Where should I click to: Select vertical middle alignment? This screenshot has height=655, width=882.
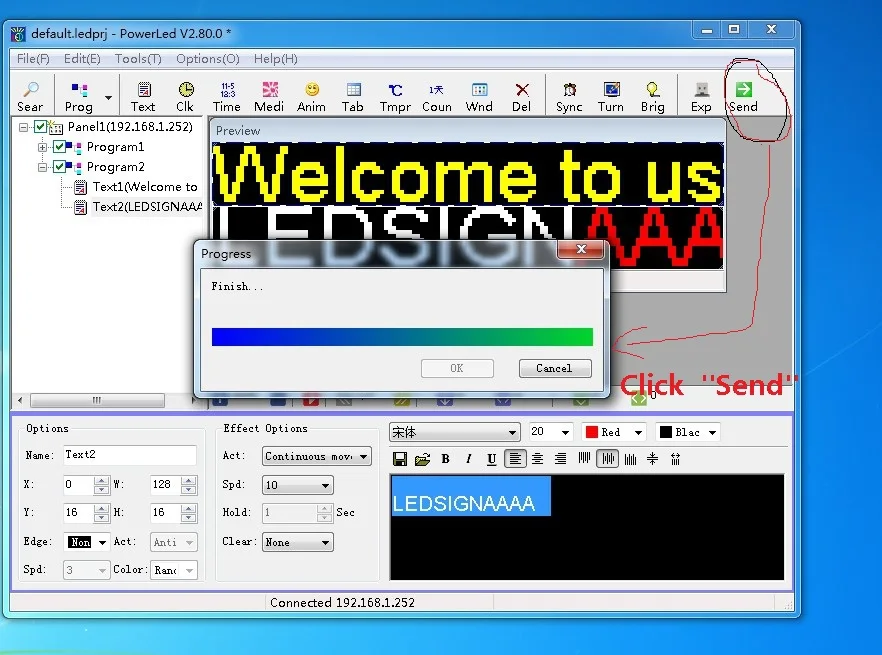tap(608, 459)
